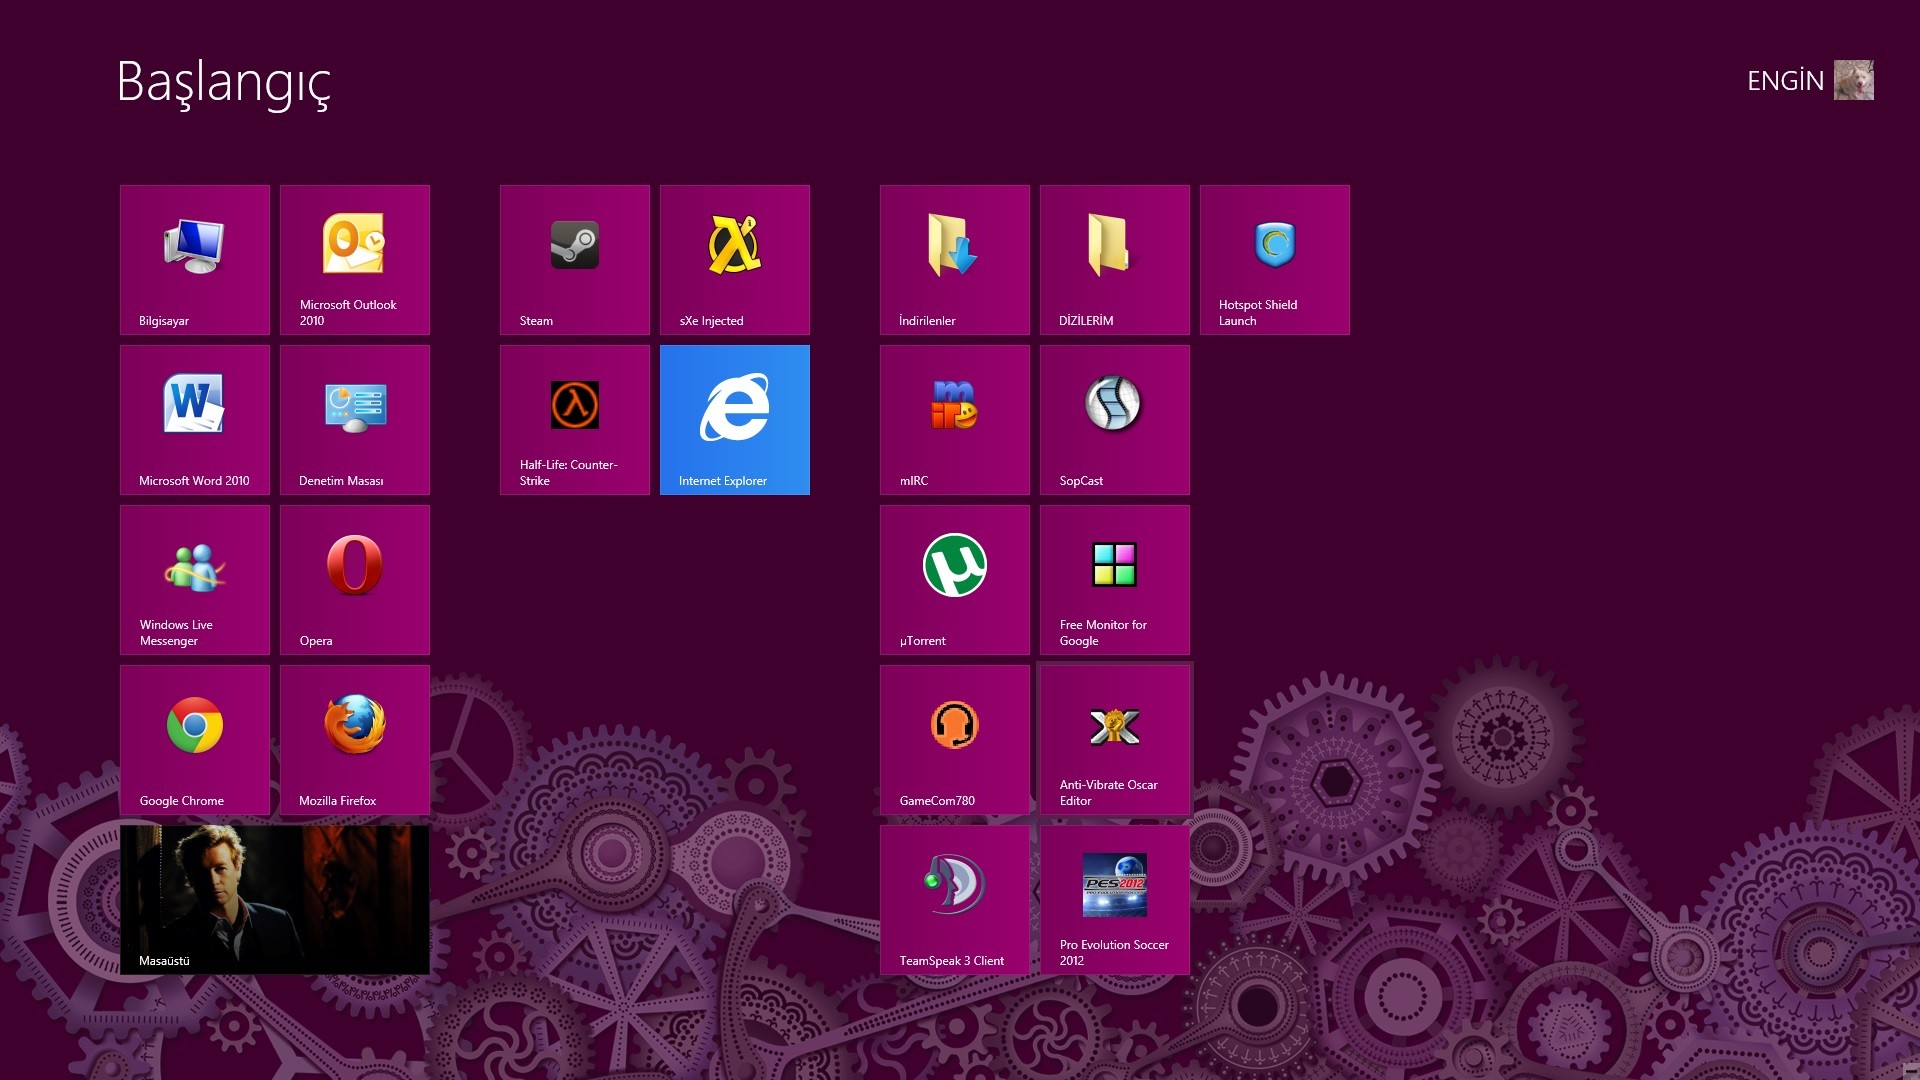The height and width of the screenshot is (1080, 1920).
Task: Click the user account picture
Action: (x=1854, y=80)
